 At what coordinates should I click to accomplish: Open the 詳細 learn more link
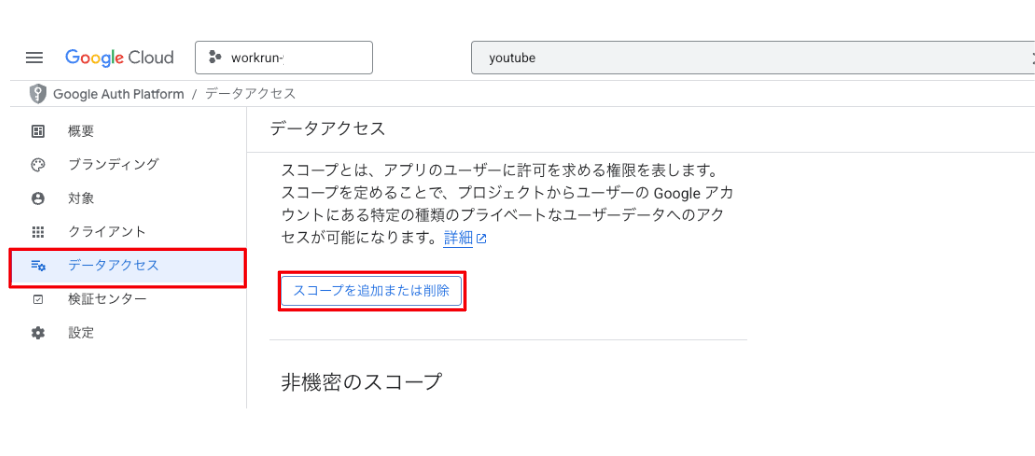(x=458, y=238)
